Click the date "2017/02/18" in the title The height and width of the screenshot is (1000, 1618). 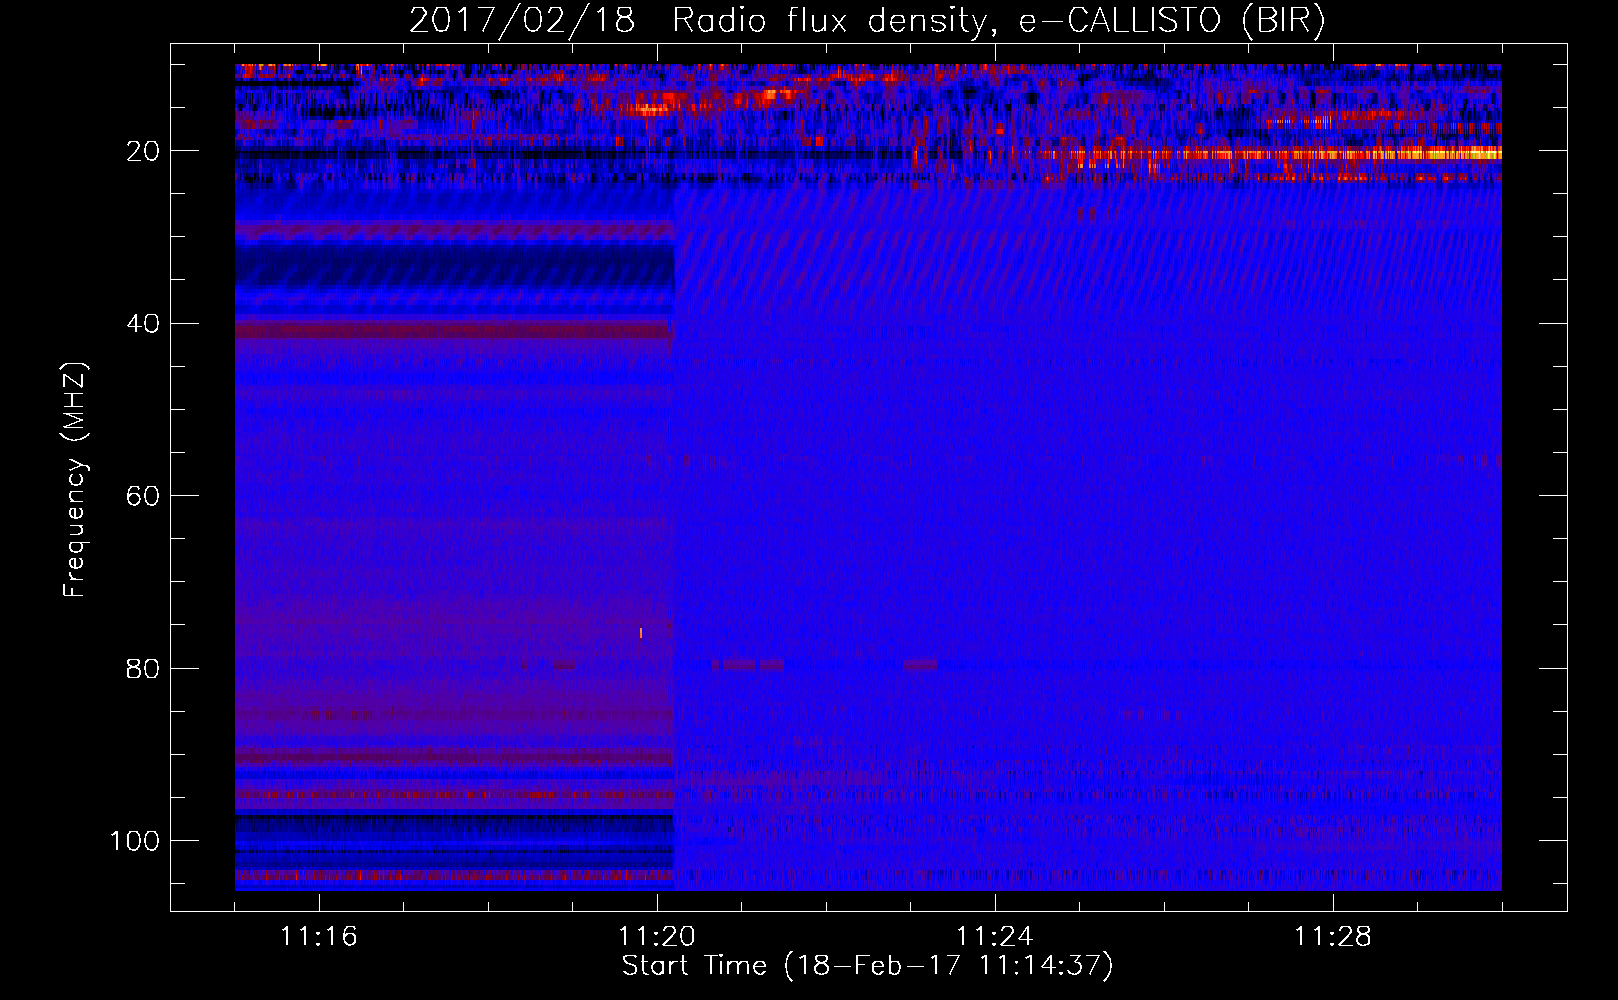pyautogui.click(x=522, y=22)
